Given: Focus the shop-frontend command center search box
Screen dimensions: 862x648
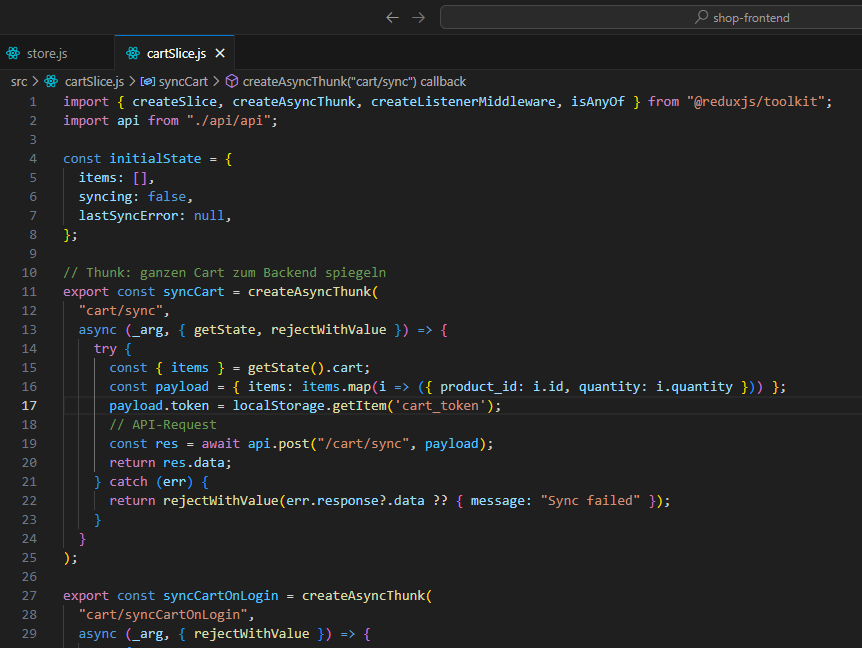Looking at the screenshot, I should pyautogui.click(x=650, y=17).
